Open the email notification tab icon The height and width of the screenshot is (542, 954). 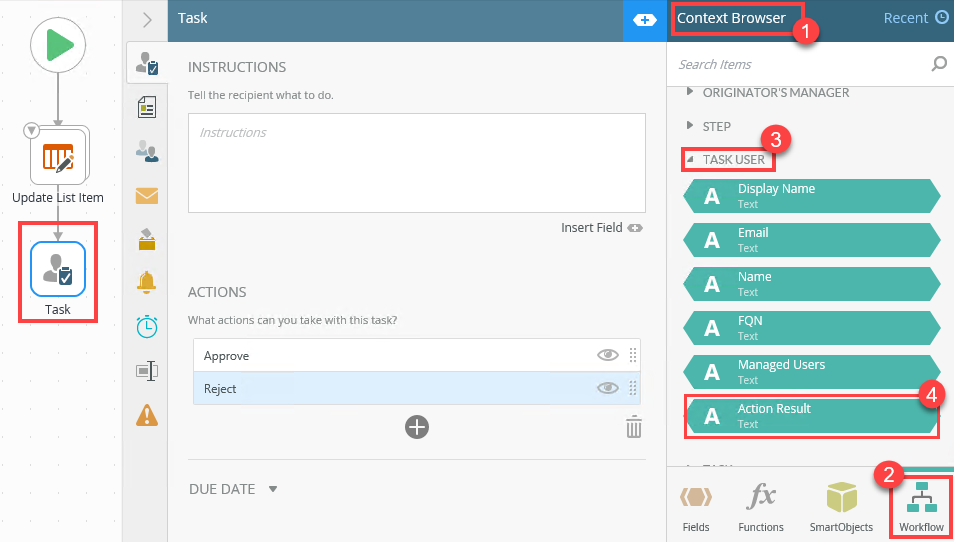[148, 195]
